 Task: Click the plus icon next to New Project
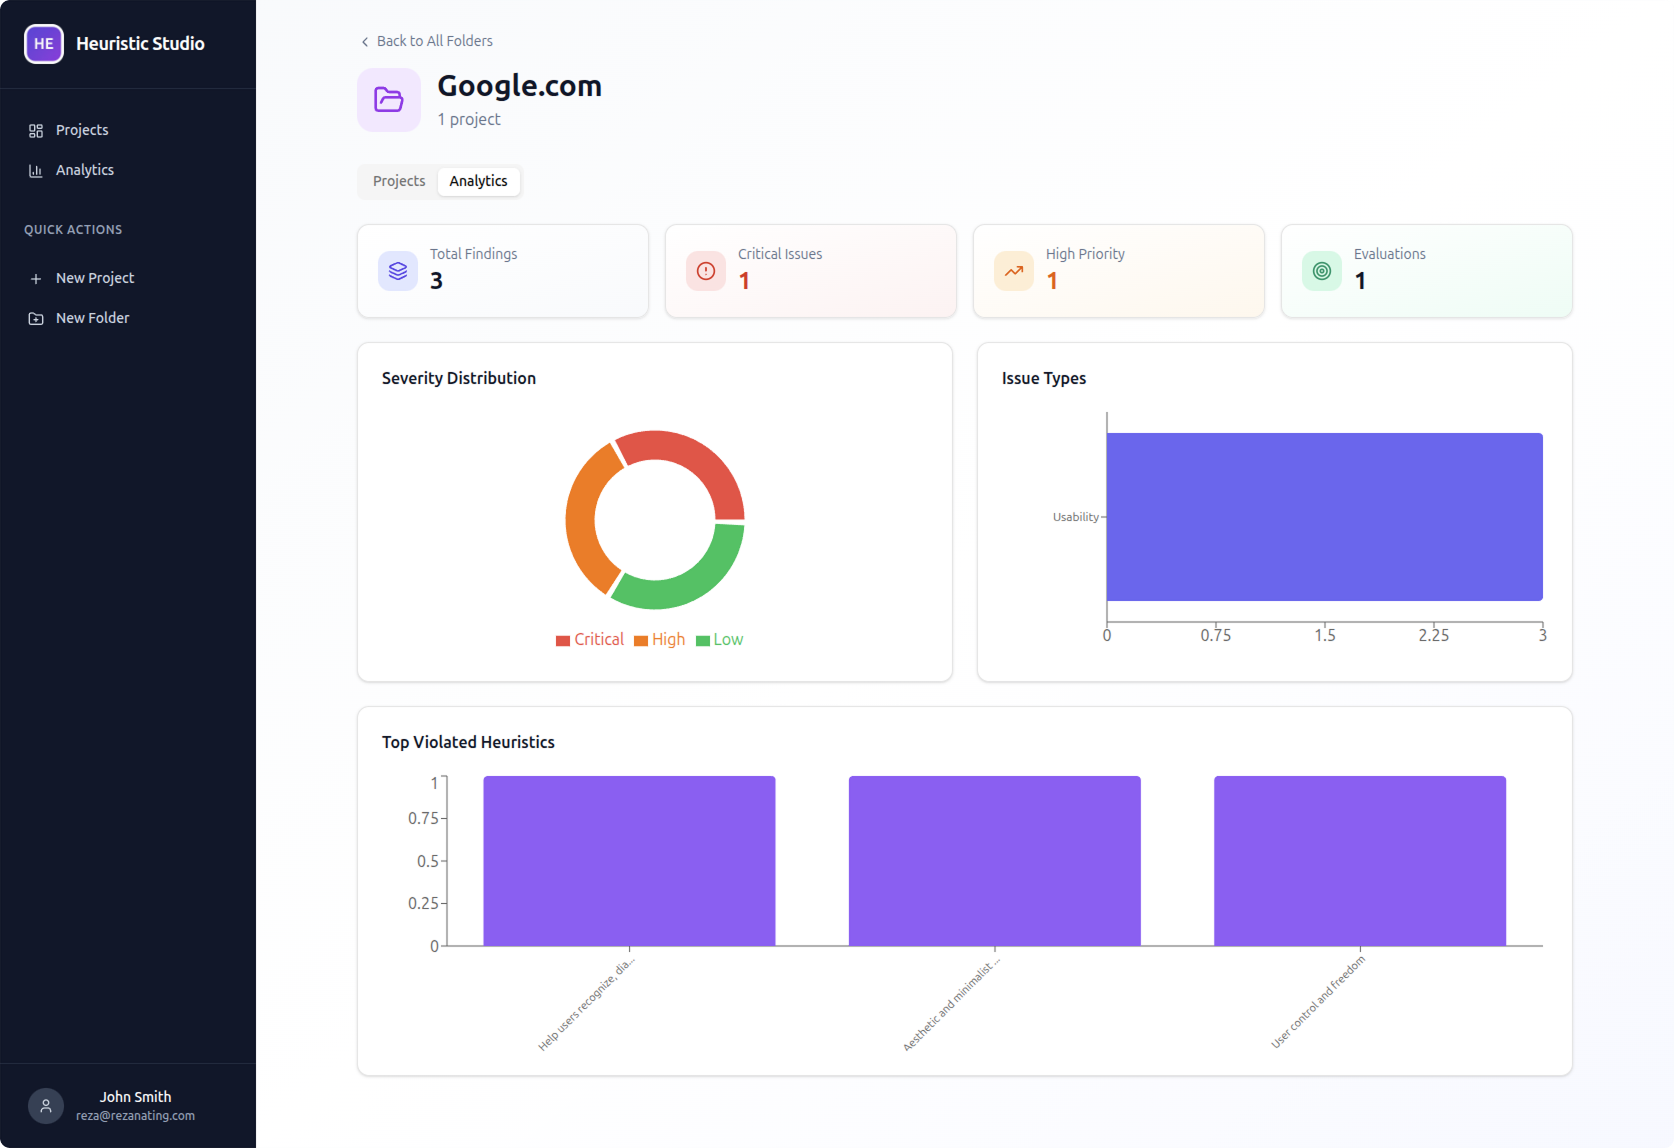click(36, 278)
